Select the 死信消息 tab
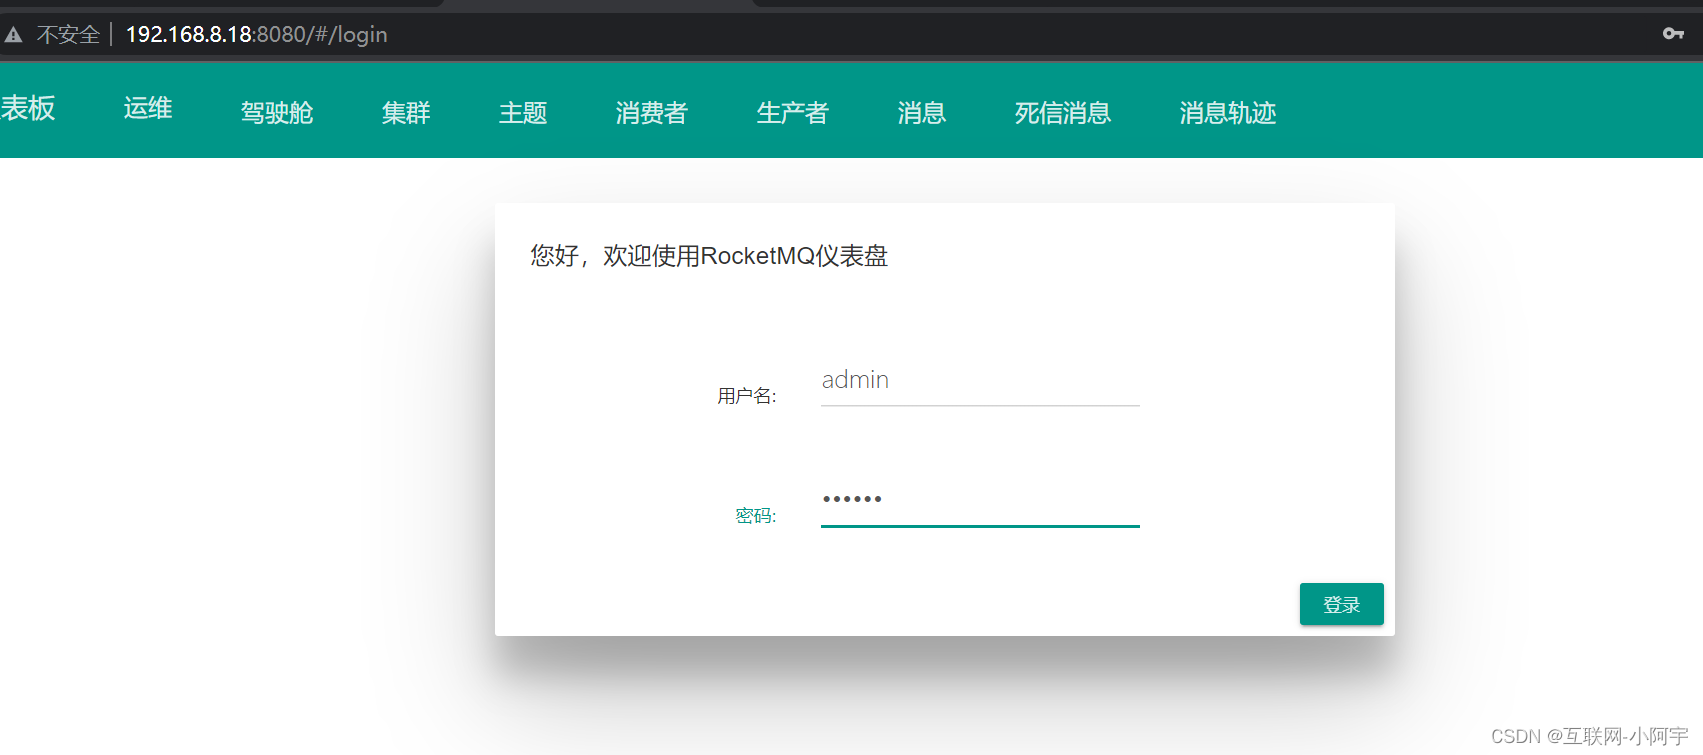Viewport: 1703px width, 755px height. click(1063, 113)
